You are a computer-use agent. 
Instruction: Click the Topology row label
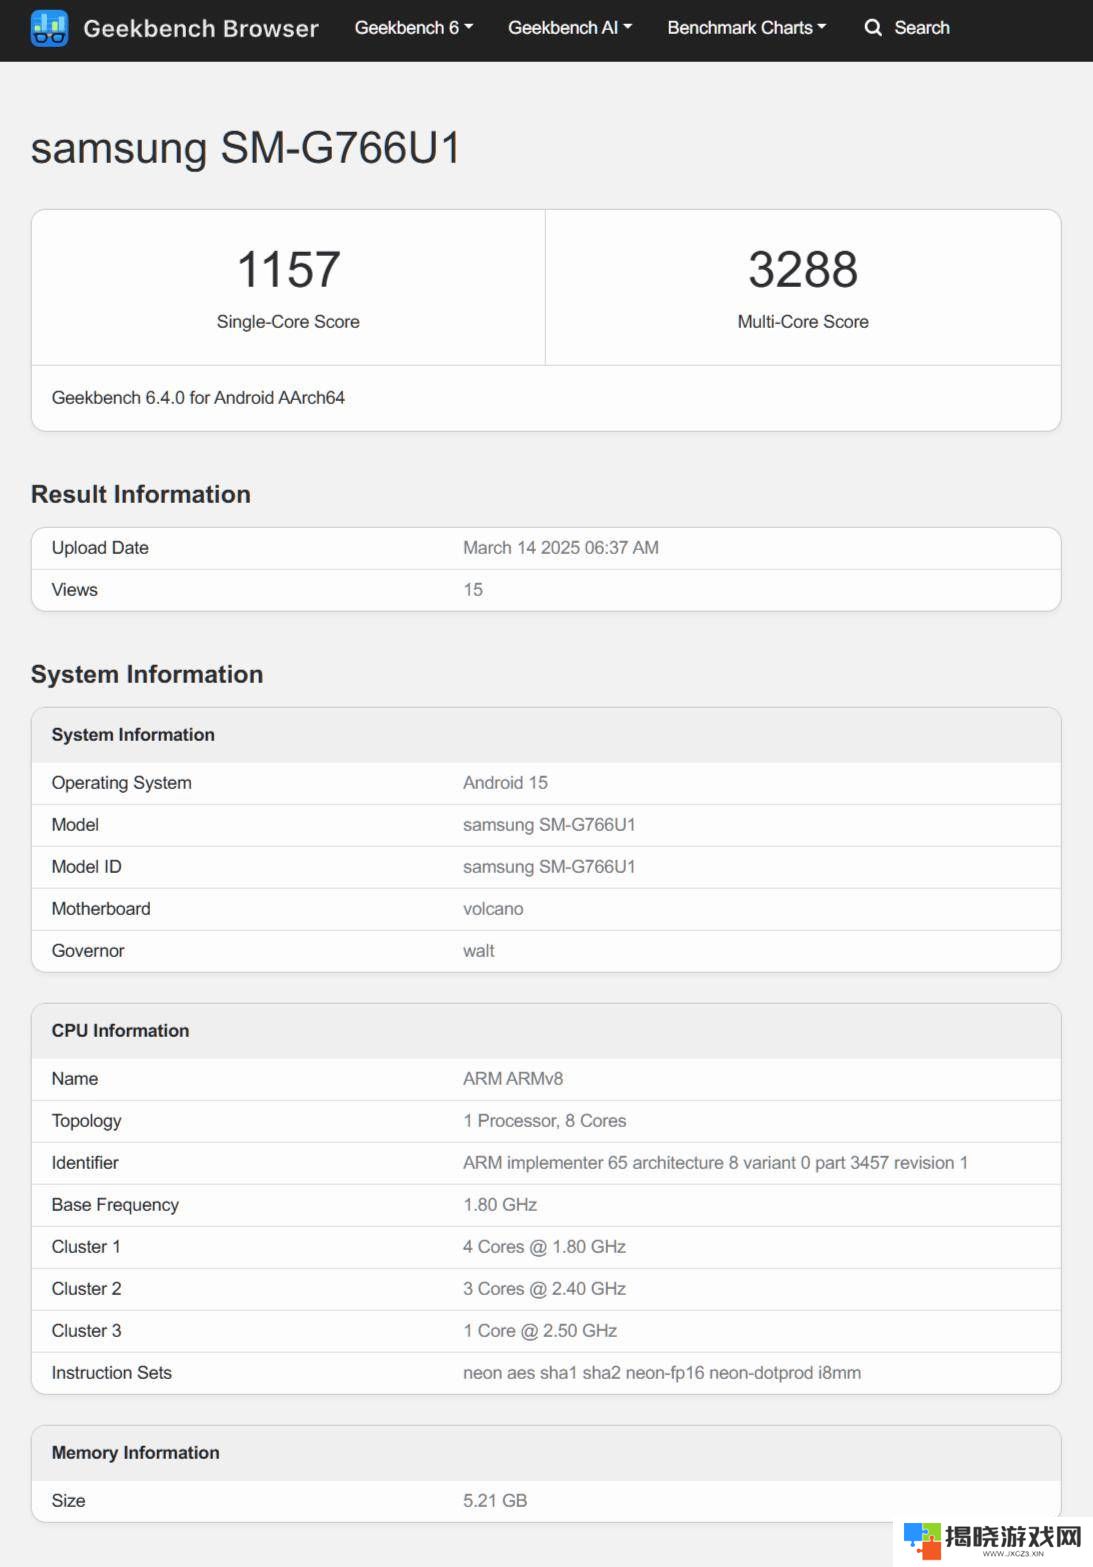87,1121
